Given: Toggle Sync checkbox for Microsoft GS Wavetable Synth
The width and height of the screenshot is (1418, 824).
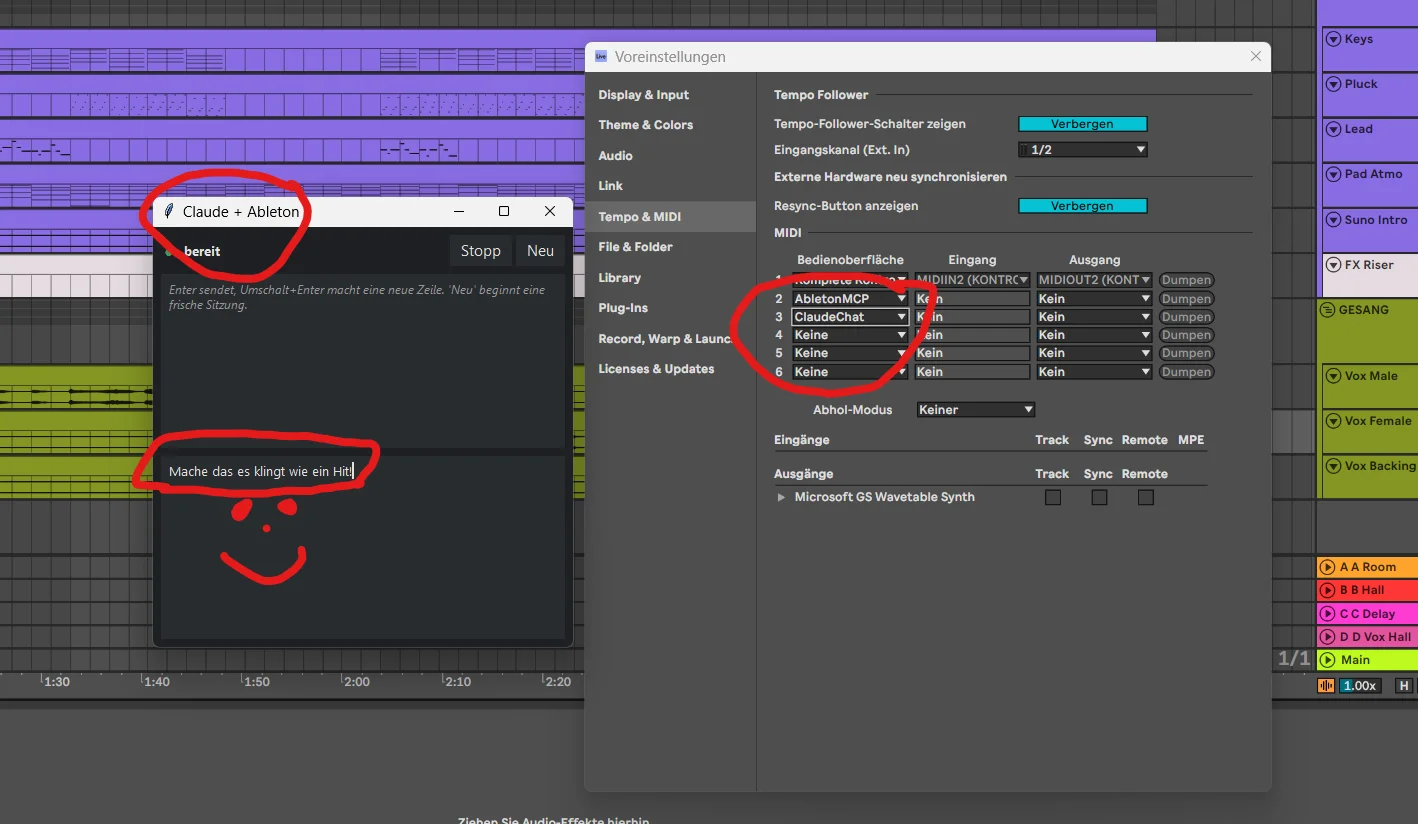Looking at the screenshot, I should (1099, 497).
